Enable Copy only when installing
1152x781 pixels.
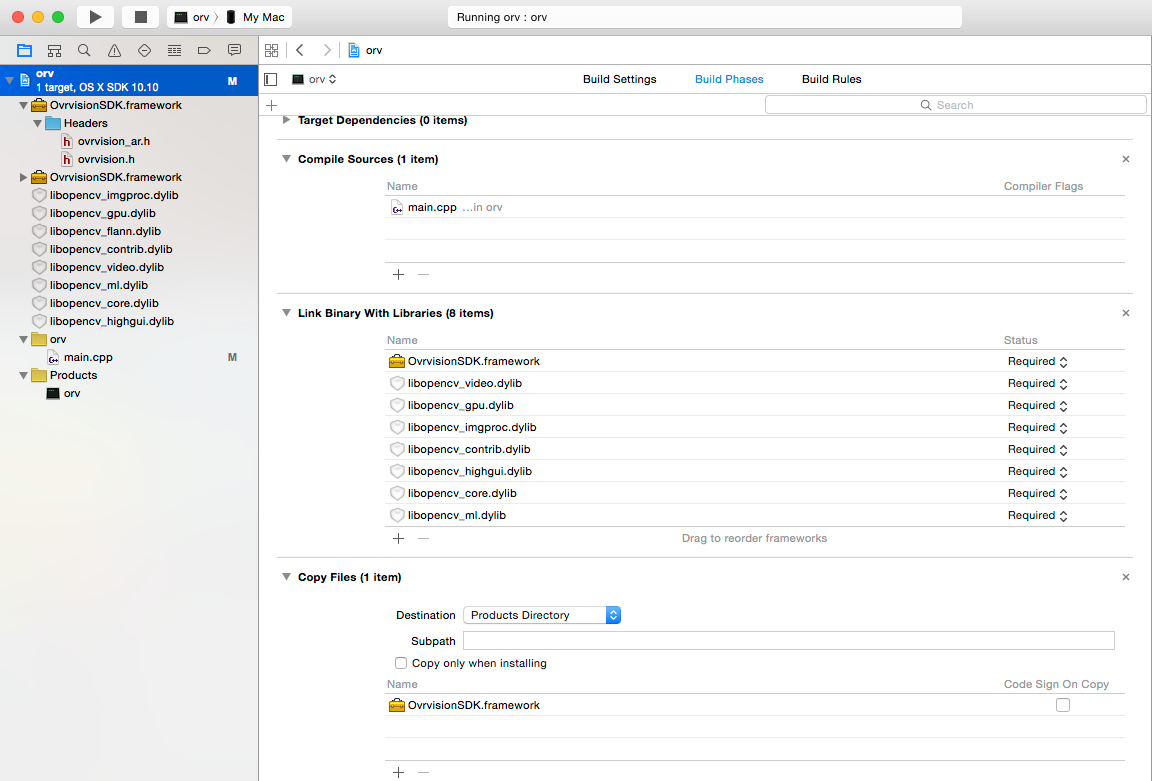coord(400,663)
